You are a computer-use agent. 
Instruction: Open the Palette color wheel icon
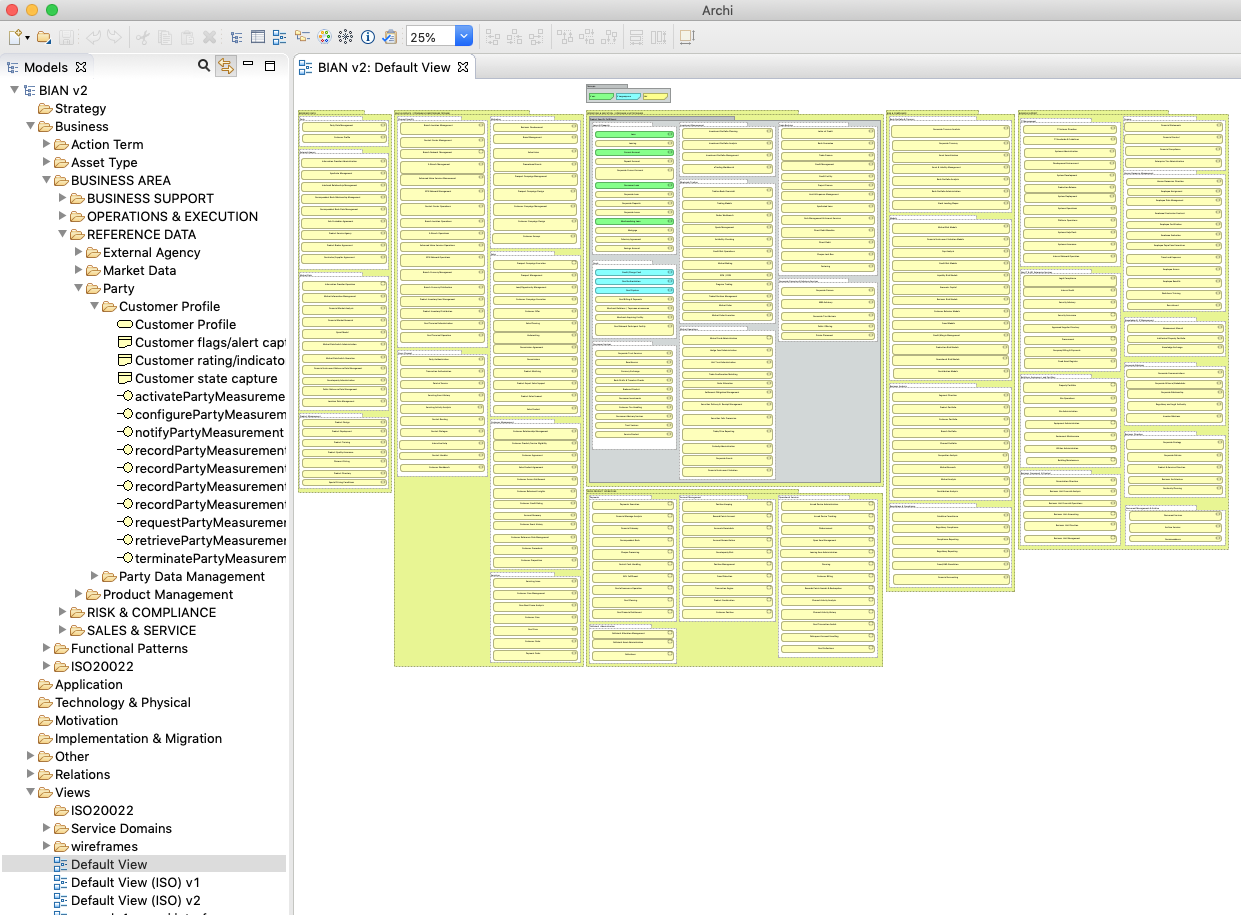tap(324, 37)
